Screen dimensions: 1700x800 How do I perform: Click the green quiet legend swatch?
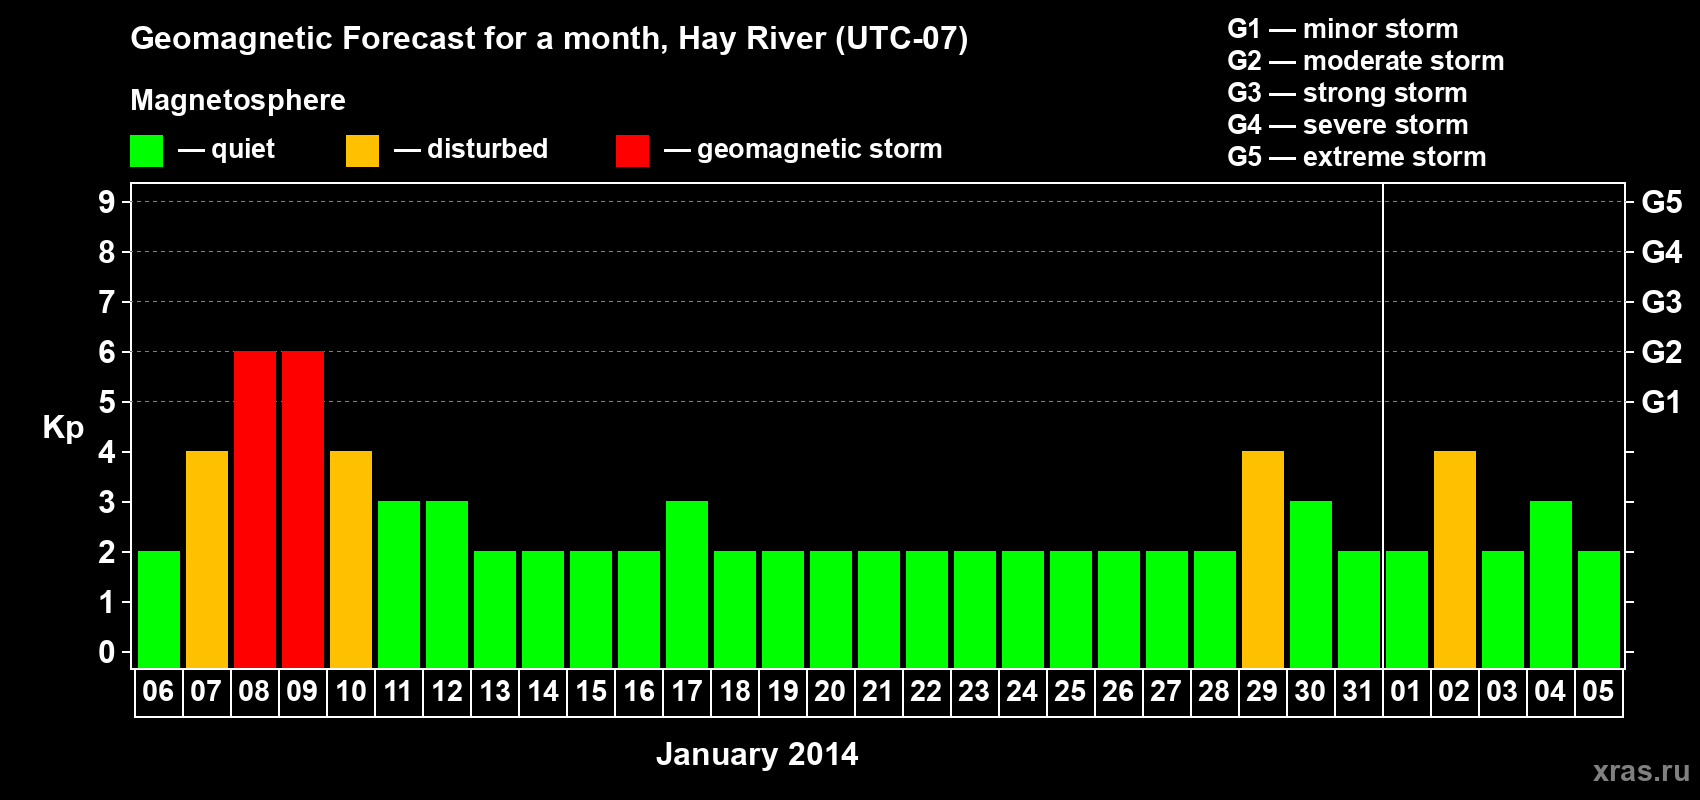tap(146, 151)
